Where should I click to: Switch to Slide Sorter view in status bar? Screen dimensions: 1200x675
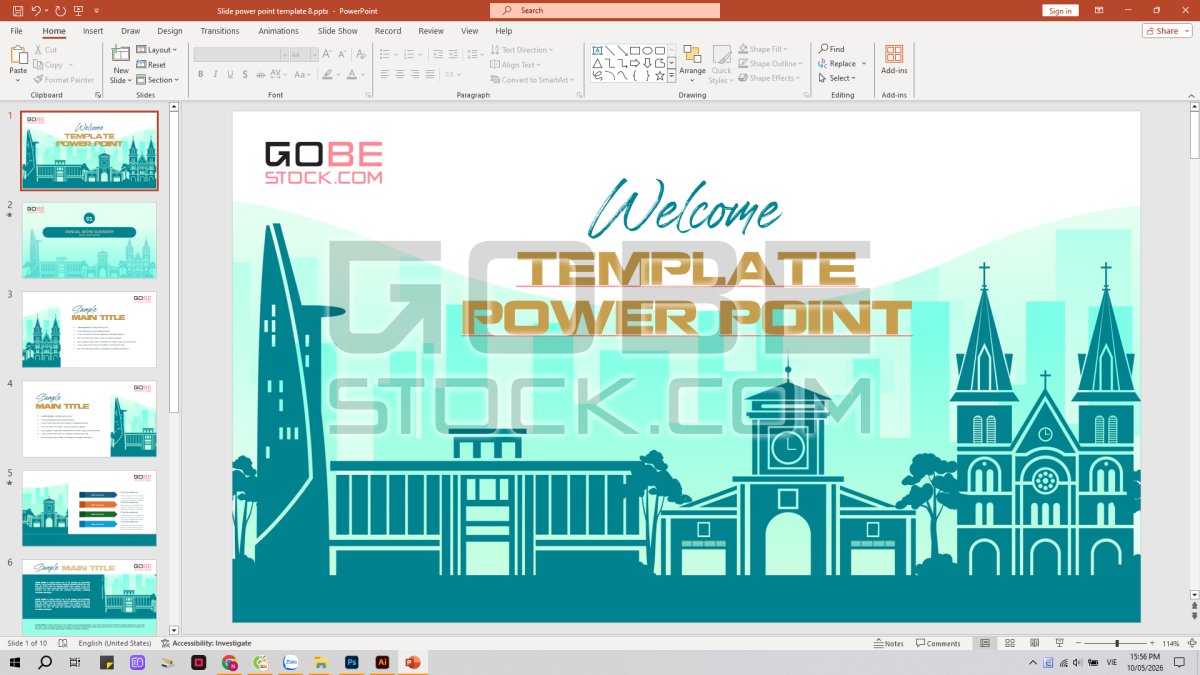pos(1009,643)
